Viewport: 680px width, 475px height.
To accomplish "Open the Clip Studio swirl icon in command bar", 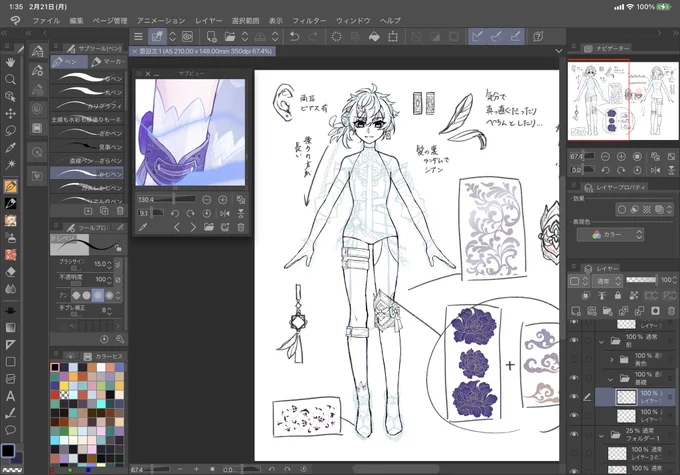I will click(x=187, y=37).
